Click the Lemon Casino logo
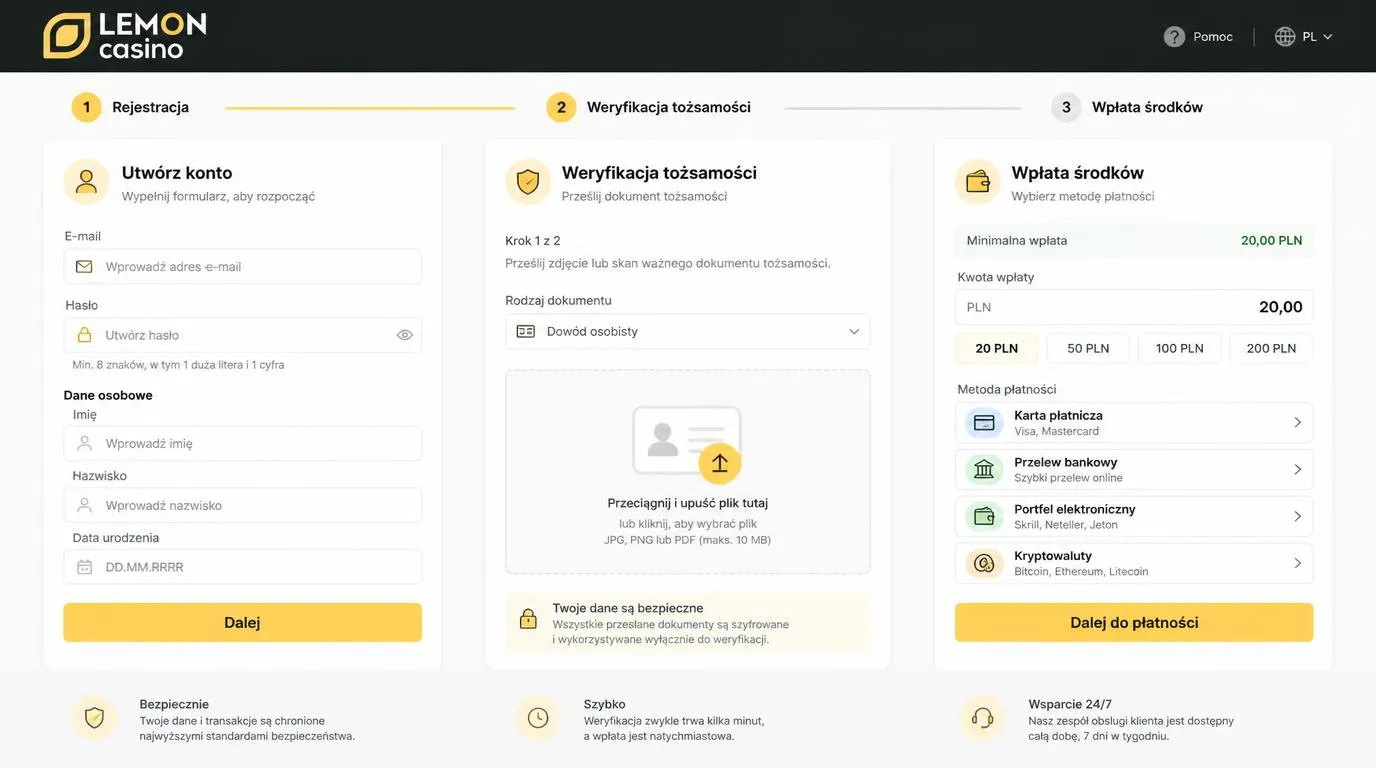Image resolution: width=1376 pixels, height=768 pixels. [x=125, y=35]
